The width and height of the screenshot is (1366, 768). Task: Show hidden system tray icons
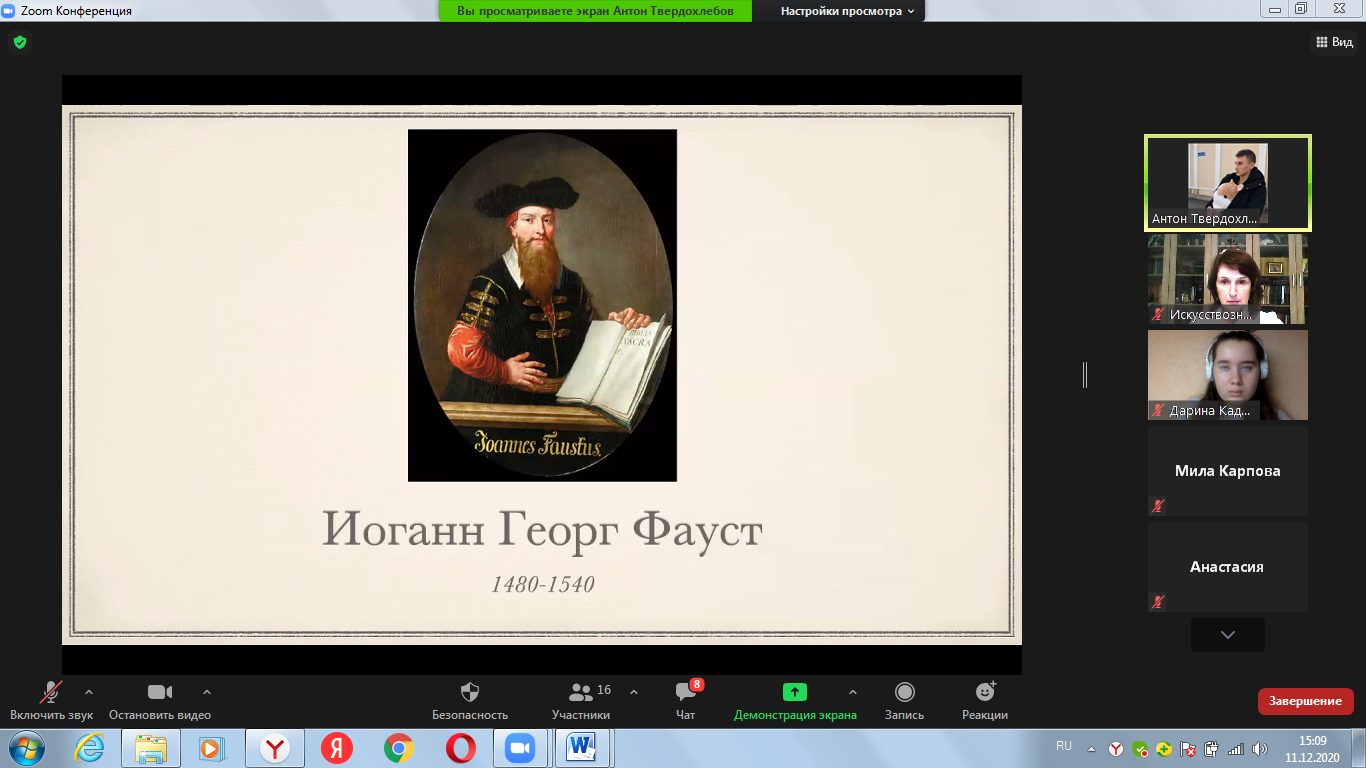pos(1092,748)
